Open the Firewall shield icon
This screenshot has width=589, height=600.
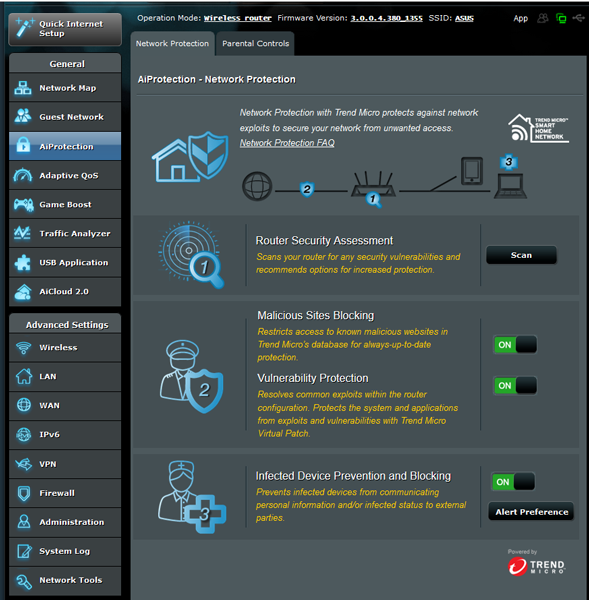pos(24,493)
